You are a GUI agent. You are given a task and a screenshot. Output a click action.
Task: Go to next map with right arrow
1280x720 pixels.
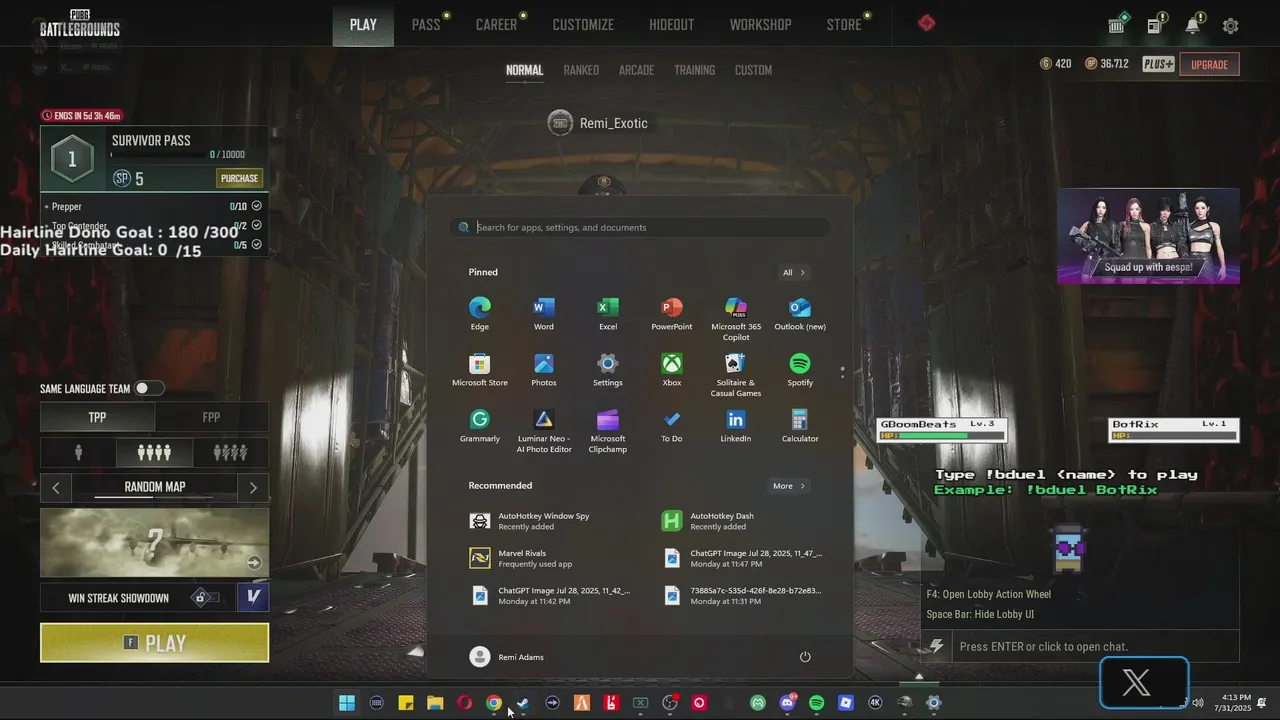pos(253,487)
